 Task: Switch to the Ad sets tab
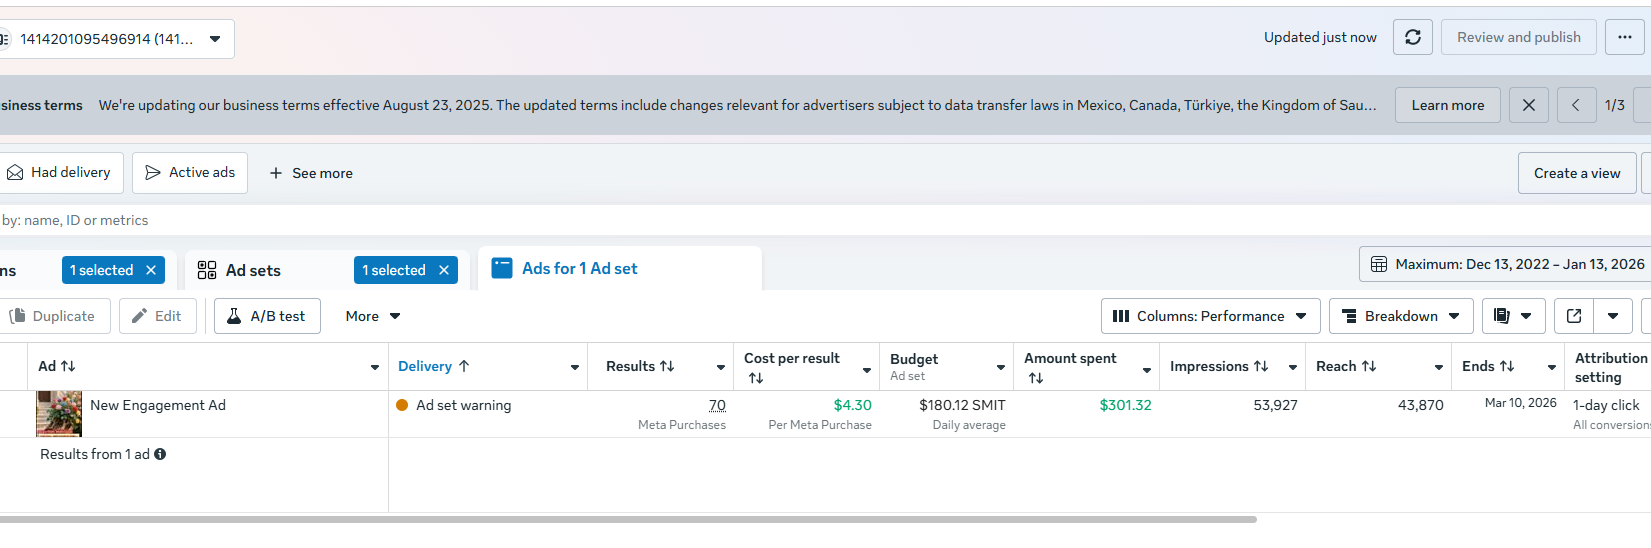[253, 271]
